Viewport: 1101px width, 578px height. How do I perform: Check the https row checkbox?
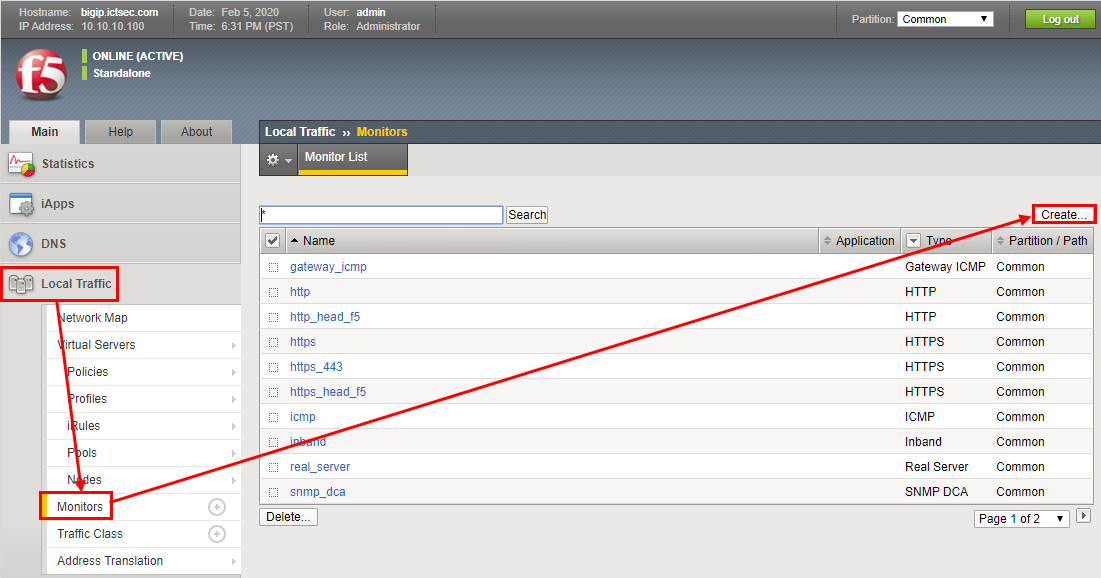coord(274,343)
